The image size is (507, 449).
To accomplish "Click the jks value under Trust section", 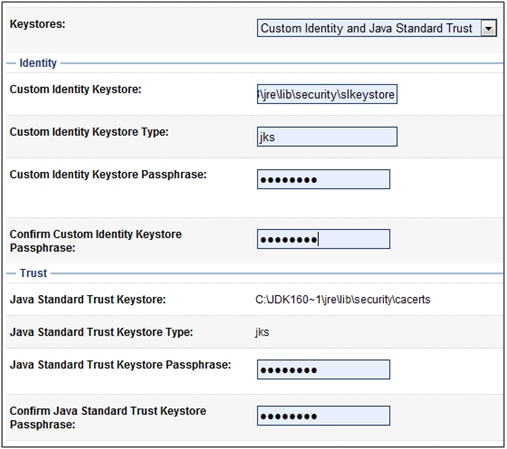I will (x=262, y=332).
